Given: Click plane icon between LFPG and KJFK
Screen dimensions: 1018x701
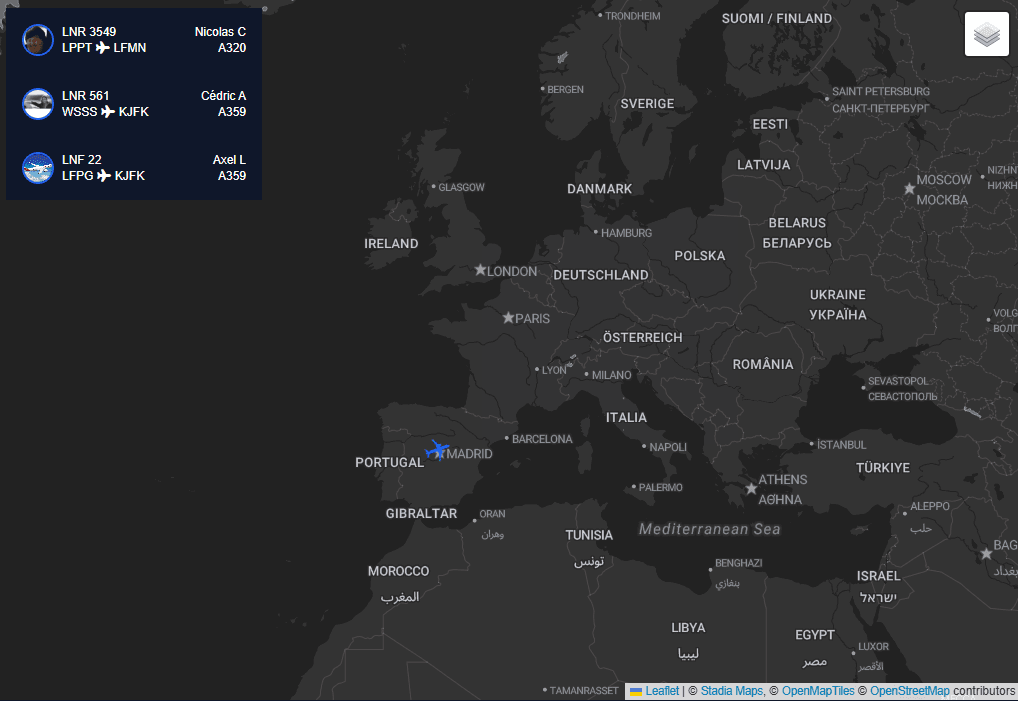Looking at the screenshot, I should click(104, 176).
